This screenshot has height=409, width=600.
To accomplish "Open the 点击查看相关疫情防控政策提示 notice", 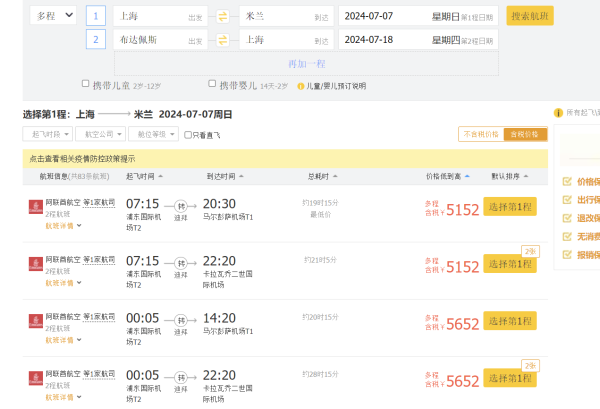I will pyautogui.click(x=82, y=159).
